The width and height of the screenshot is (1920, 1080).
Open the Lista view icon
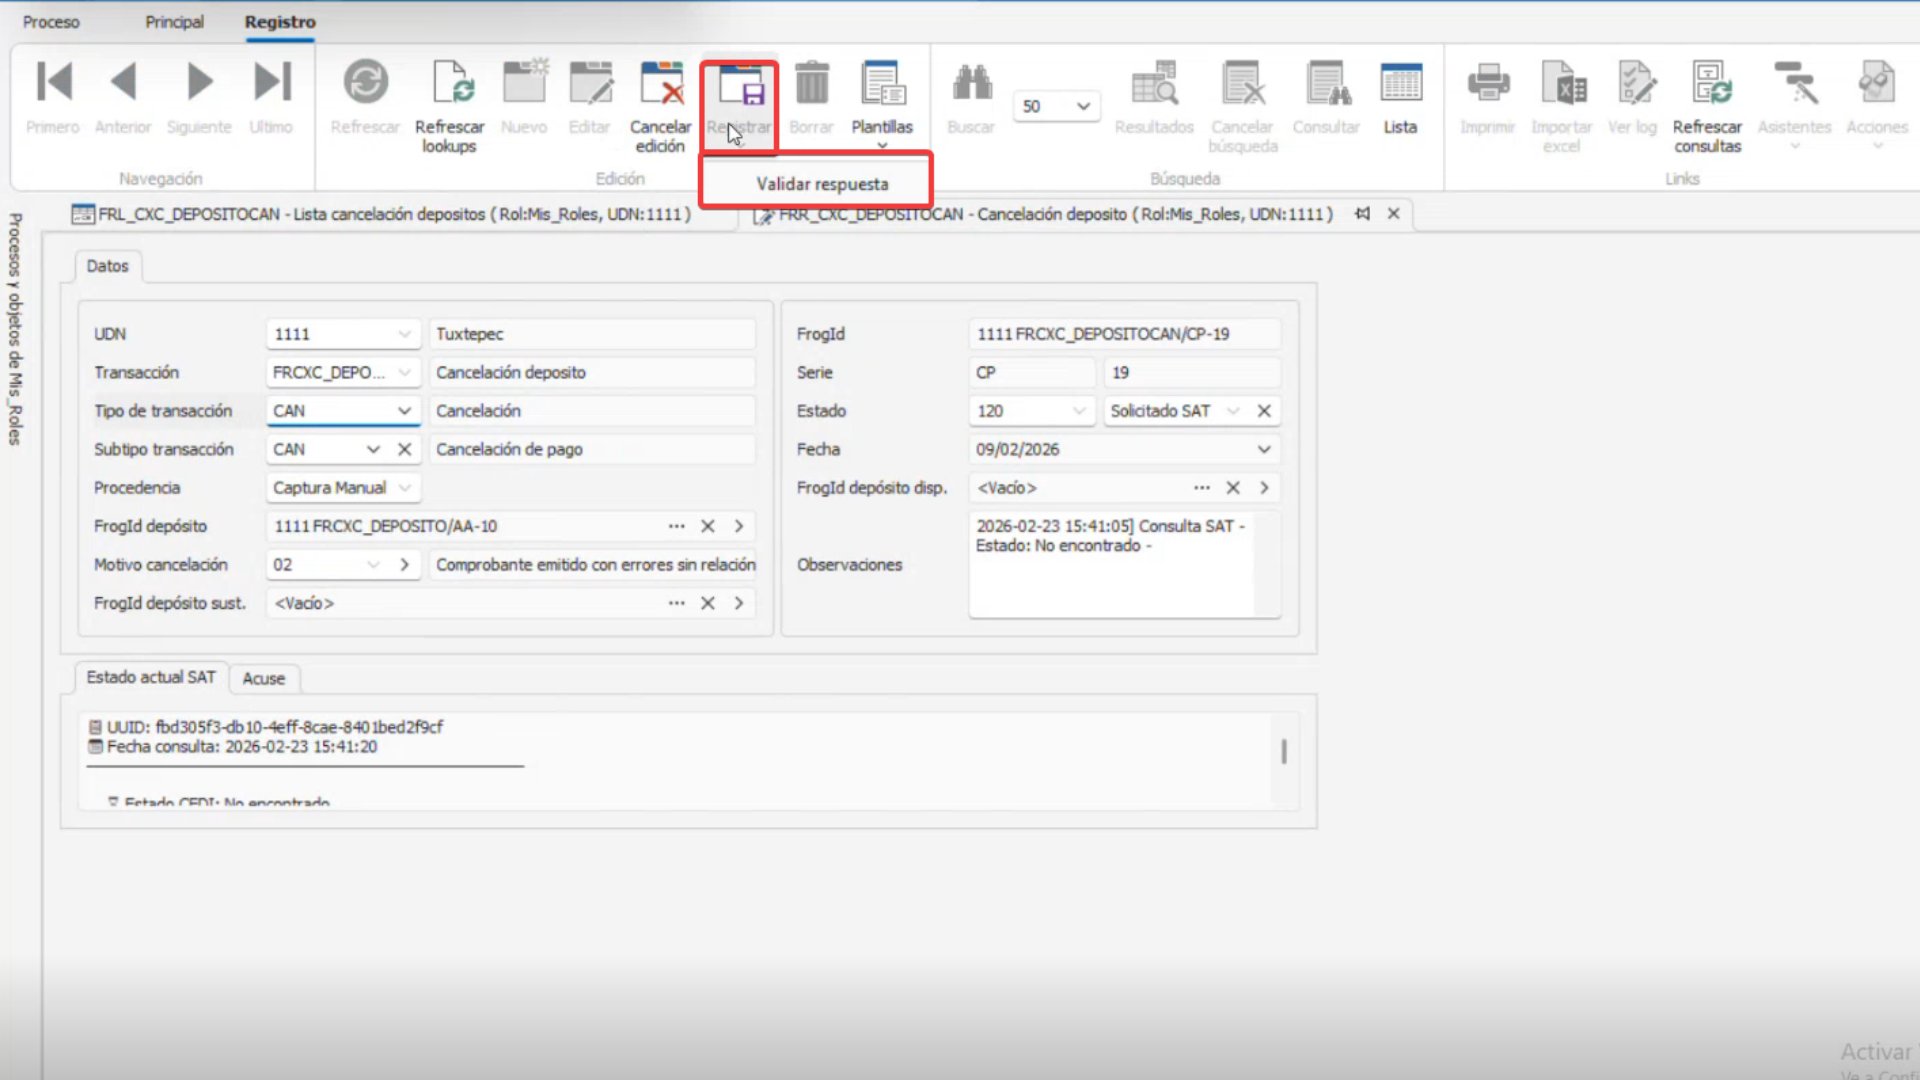(x=1400, y=84)
